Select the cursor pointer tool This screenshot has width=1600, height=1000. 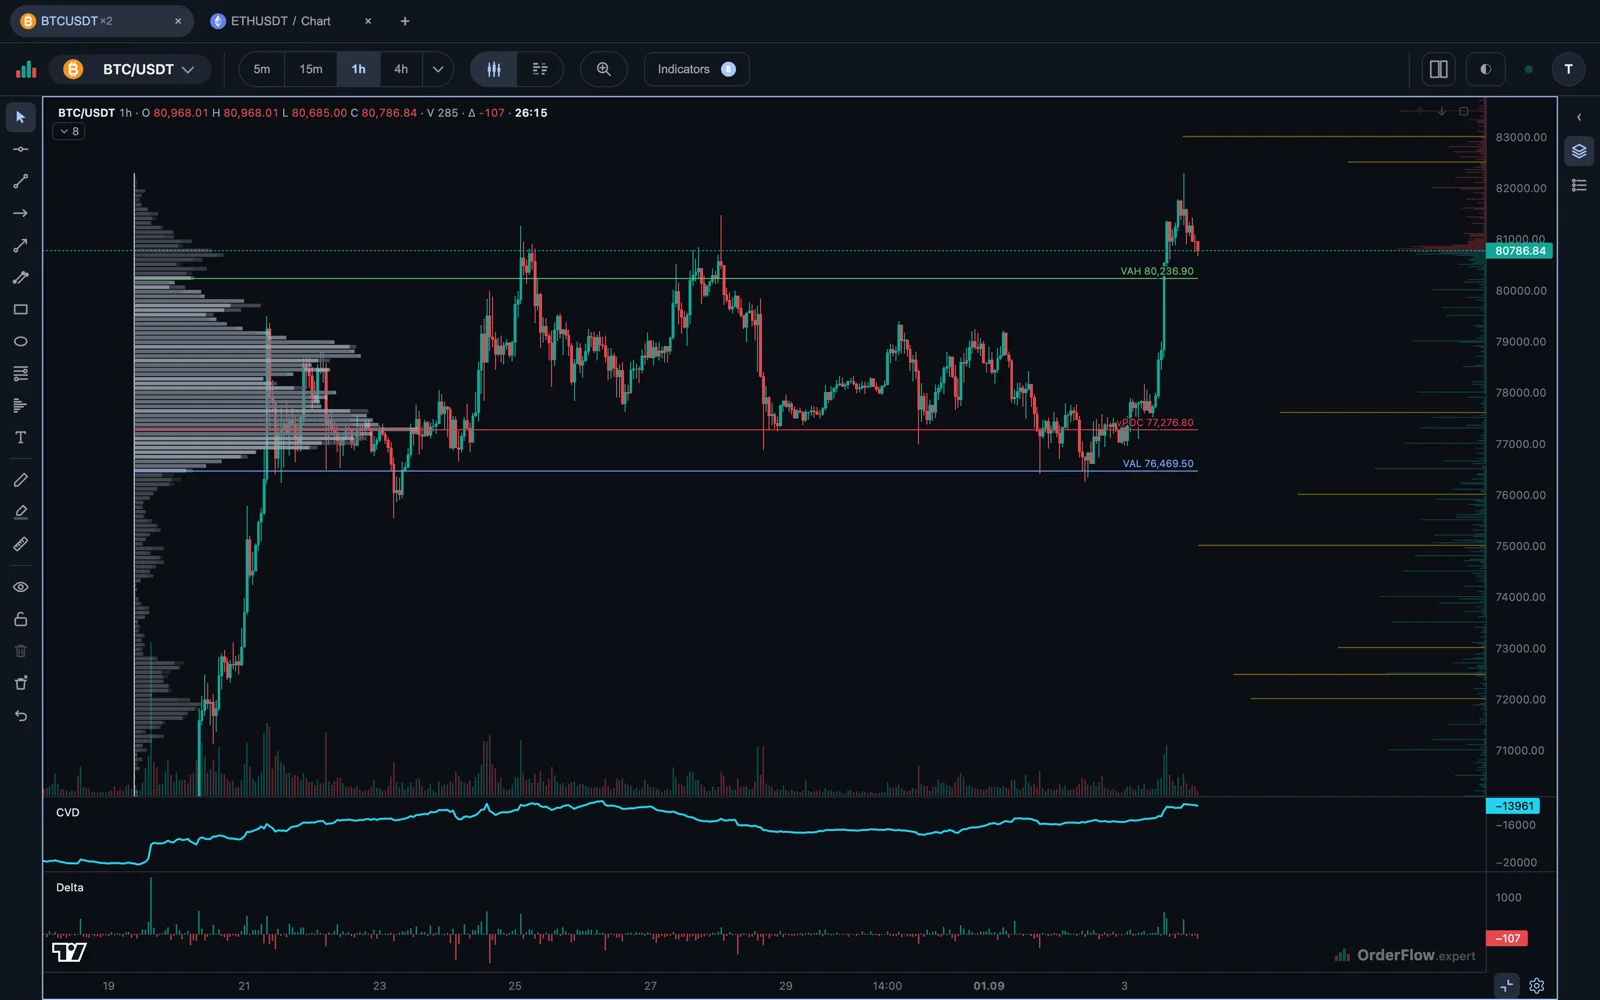[21, 117]
